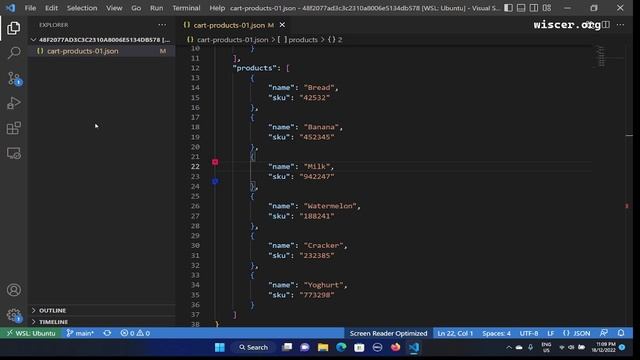Click line number 30 in gutter
This screenshot has width=640, height=360.
195,245
